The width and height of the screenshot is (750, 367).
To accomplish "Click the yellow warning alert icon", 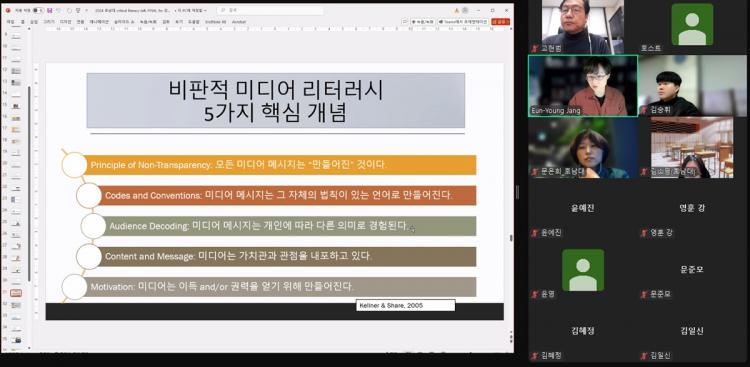I will pyautogui.click(x=456, y=11).
